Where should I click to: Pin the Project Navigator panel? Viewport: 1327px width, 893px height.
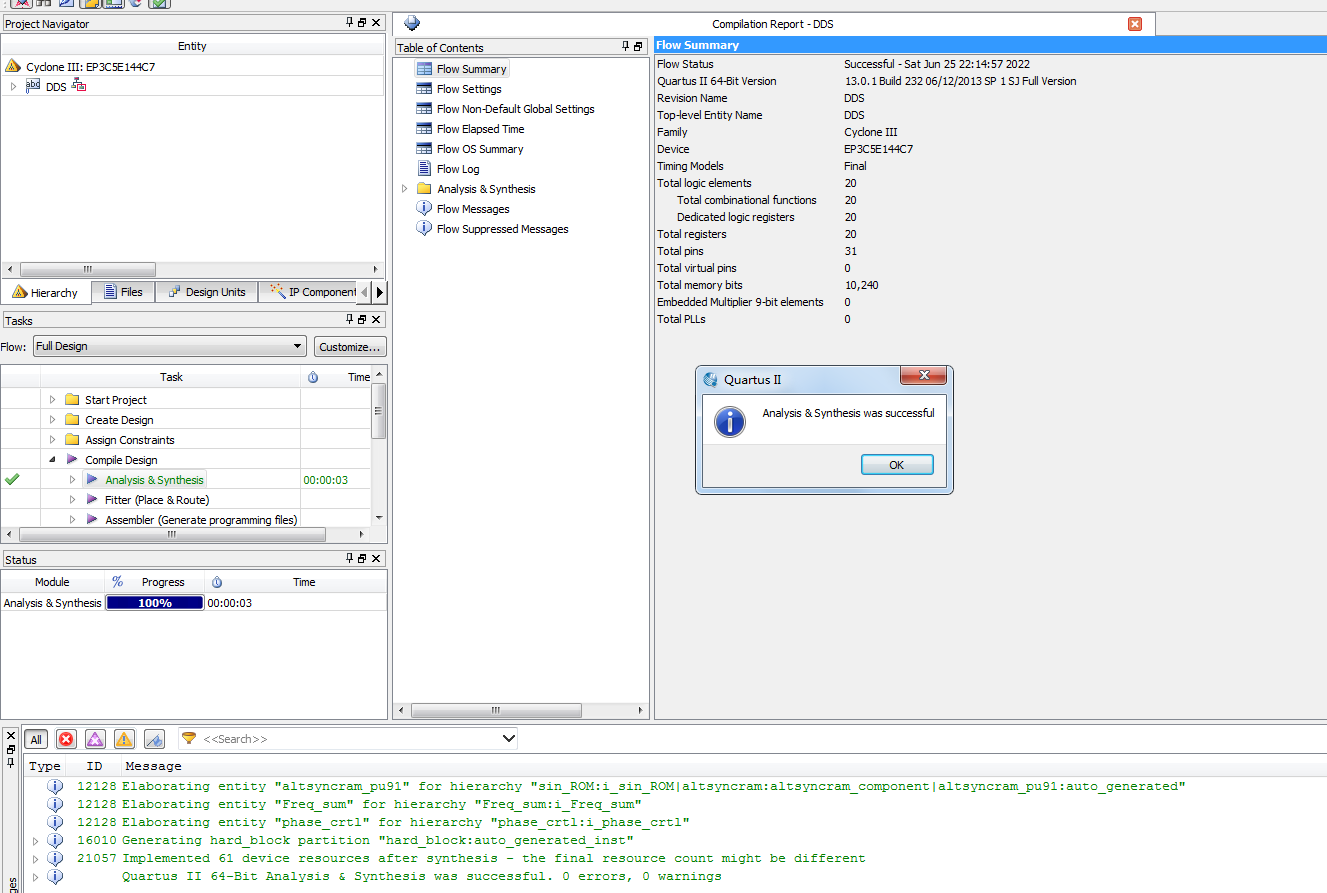[350, 23]
